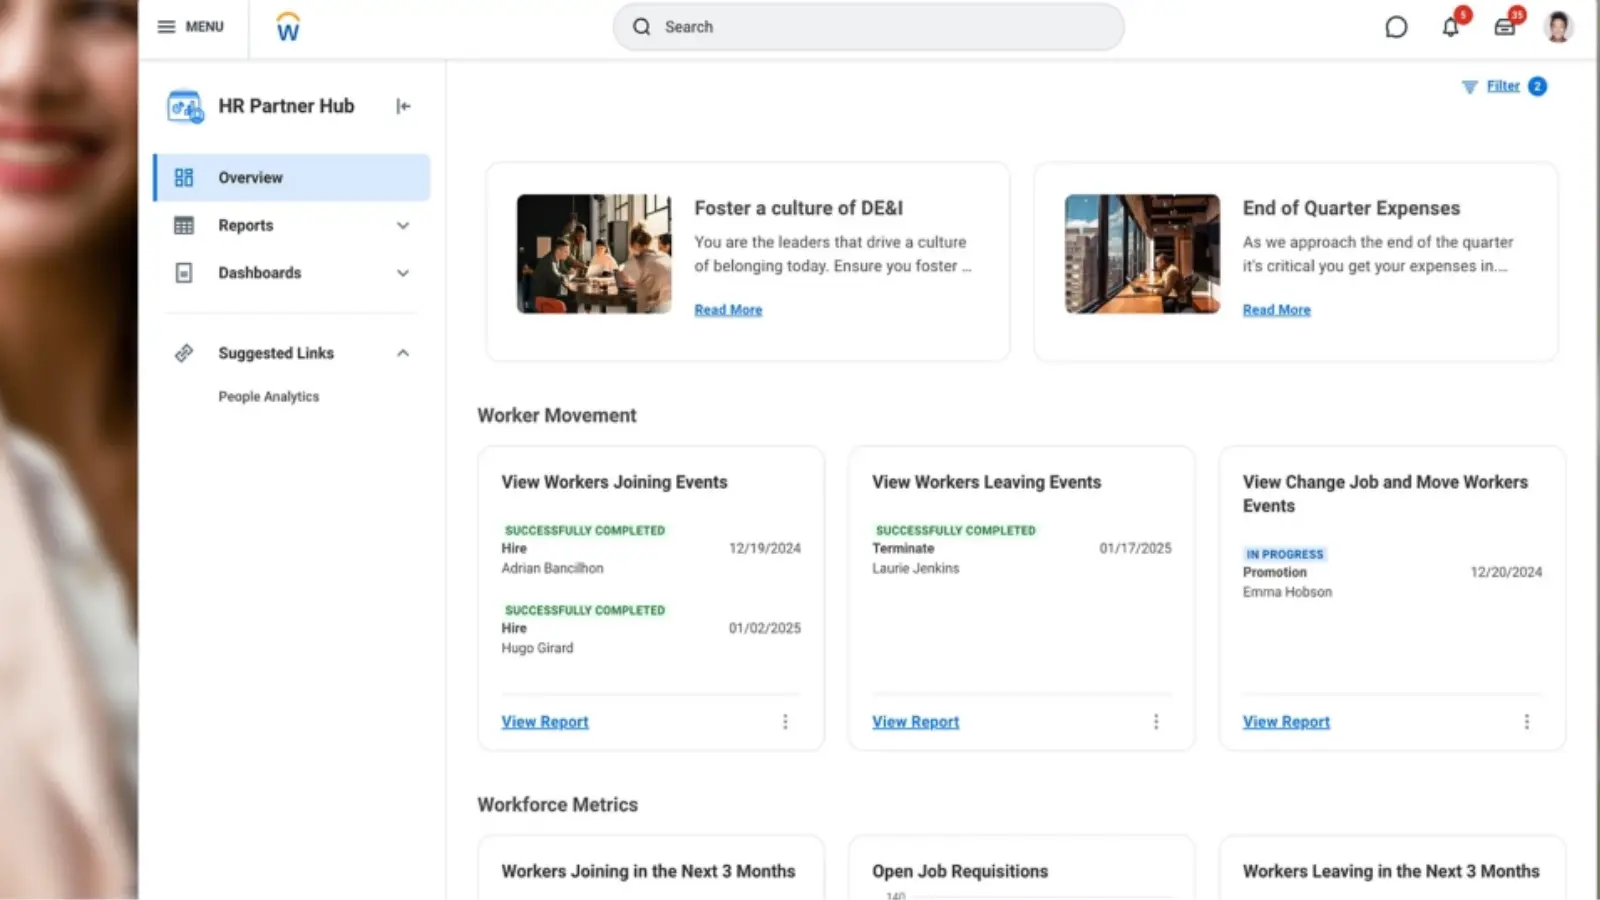The height and width of the screenshot is (900, 1600).
Task: Click the View Workers Leaving Events title
Action: pyautogui.click(x=986, y=482)
